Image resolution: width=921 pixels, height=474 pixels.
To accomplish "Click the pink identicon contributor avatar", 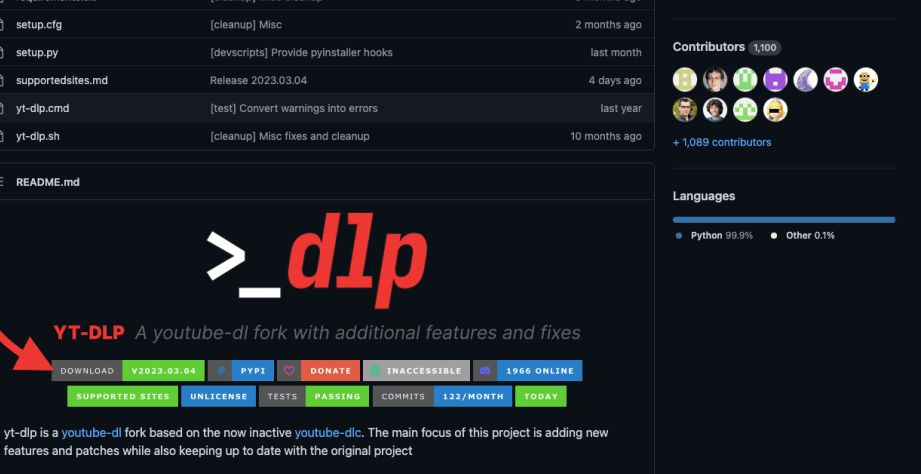I will point(836,79).
